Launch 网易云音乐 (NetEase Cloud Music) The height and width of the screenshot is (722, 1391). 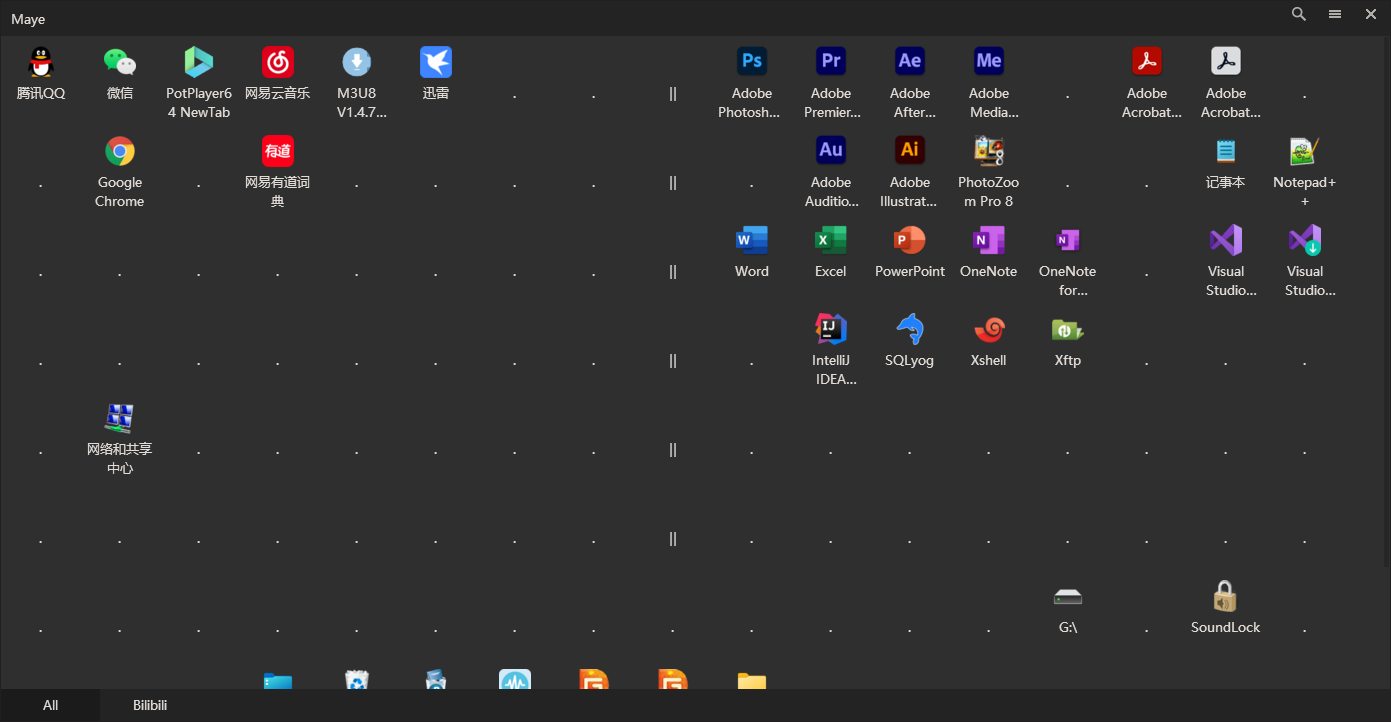pyautogui.click(x=277, y=60)
